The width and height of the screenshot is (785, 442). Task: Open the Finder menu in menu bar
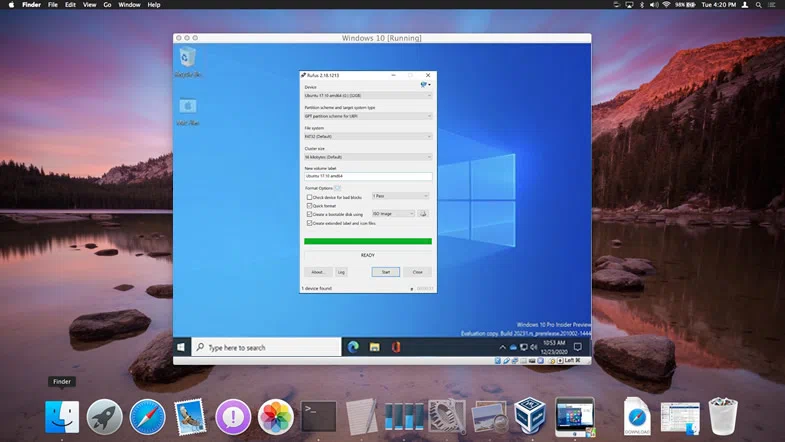(x=31, y=5)
